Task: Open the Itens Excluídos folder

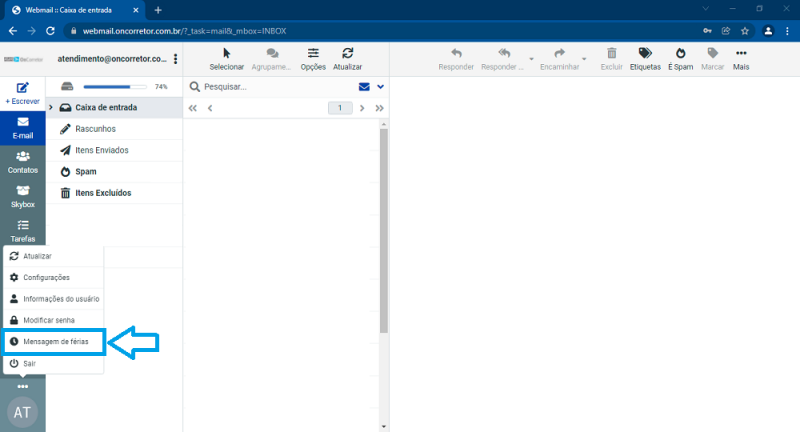Action: pos(114,193)
